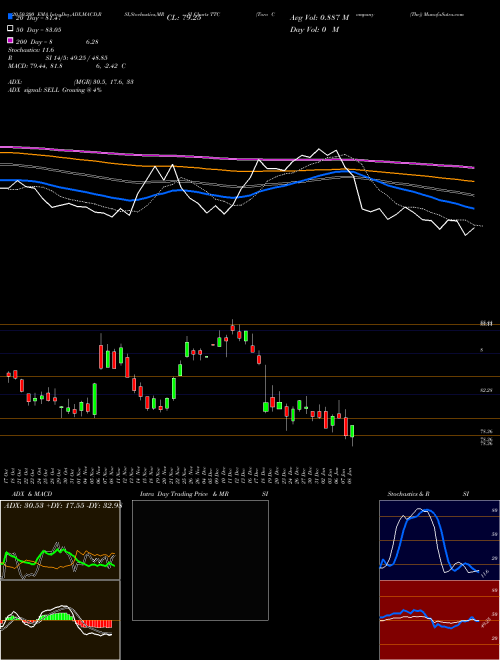Viewport: 500px width, 660px height.
Task: Select the 'CL: 79.25' closing price text
Action: [184, 18]
